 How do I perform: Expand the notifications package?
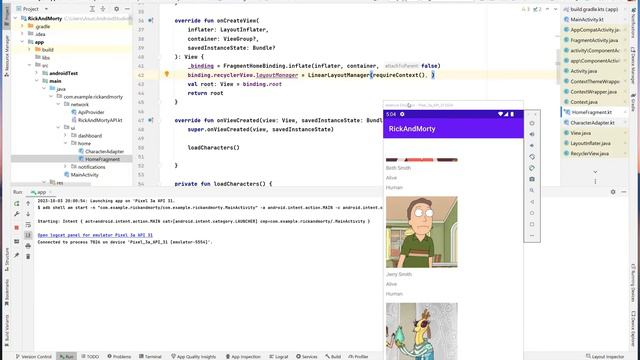point(65,167)
